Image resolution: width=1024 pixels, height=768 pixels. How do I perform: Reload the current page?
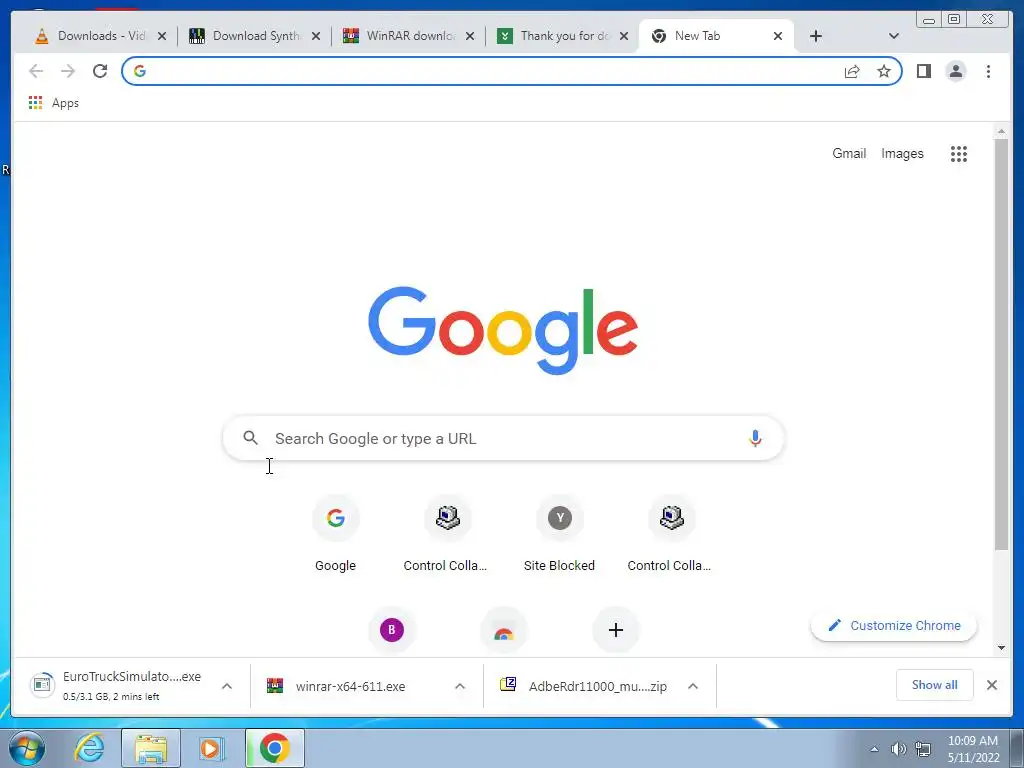tap(100, 71)
